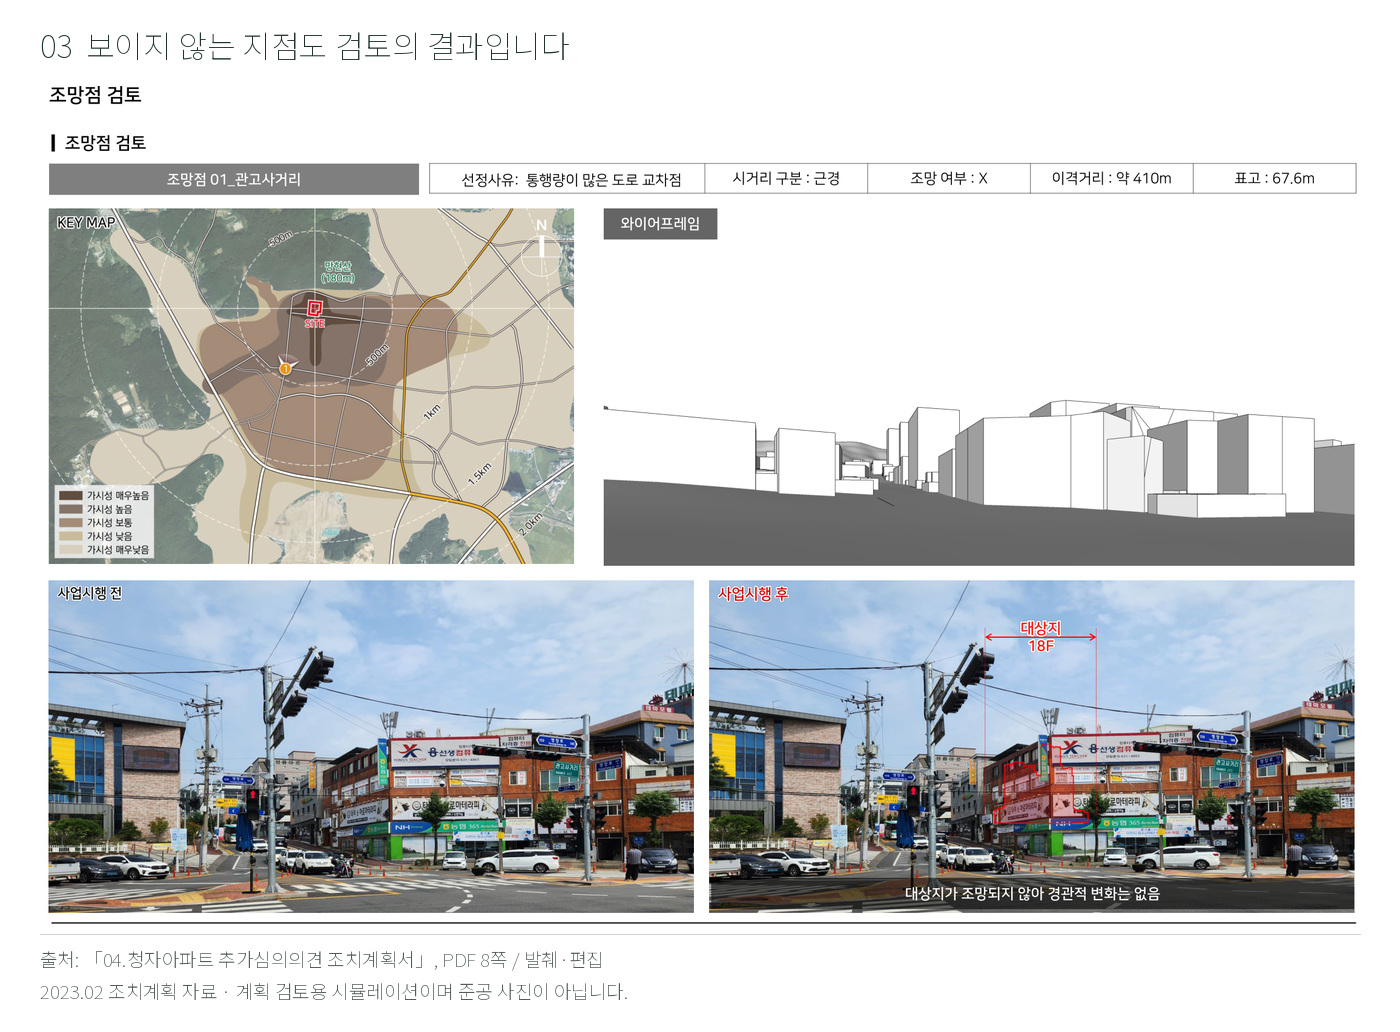Viewport: 1400px width, 1032px height.
Task: Click the north arrow compass on the key map
Action: (x=542, y=246)
